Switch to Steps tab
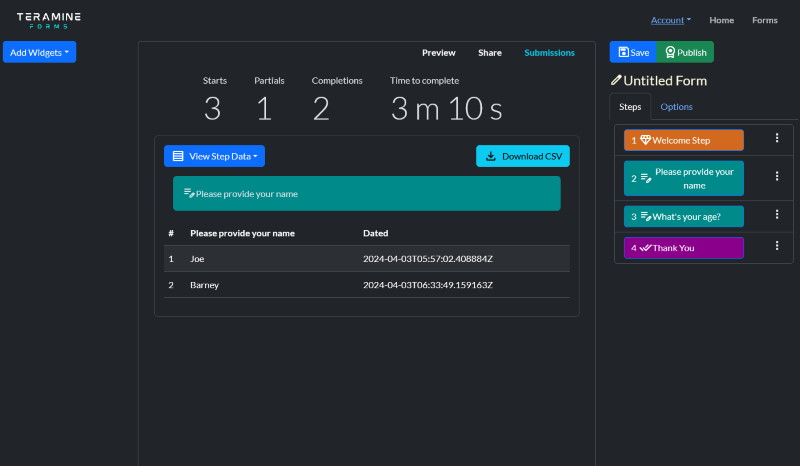Viewport: 800px width, 466px height. 630,107
